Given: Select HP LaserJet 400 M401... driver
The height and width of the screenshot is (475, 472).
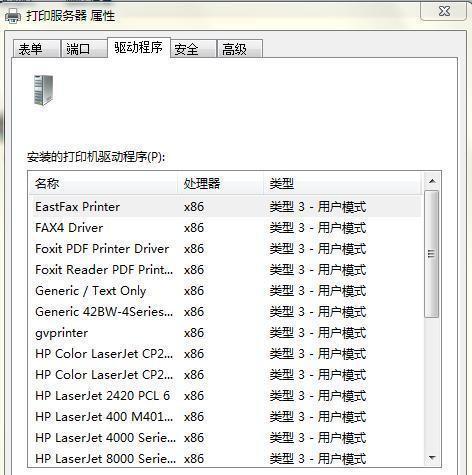Looking at the screenshot, I should (x=225, y=417).
